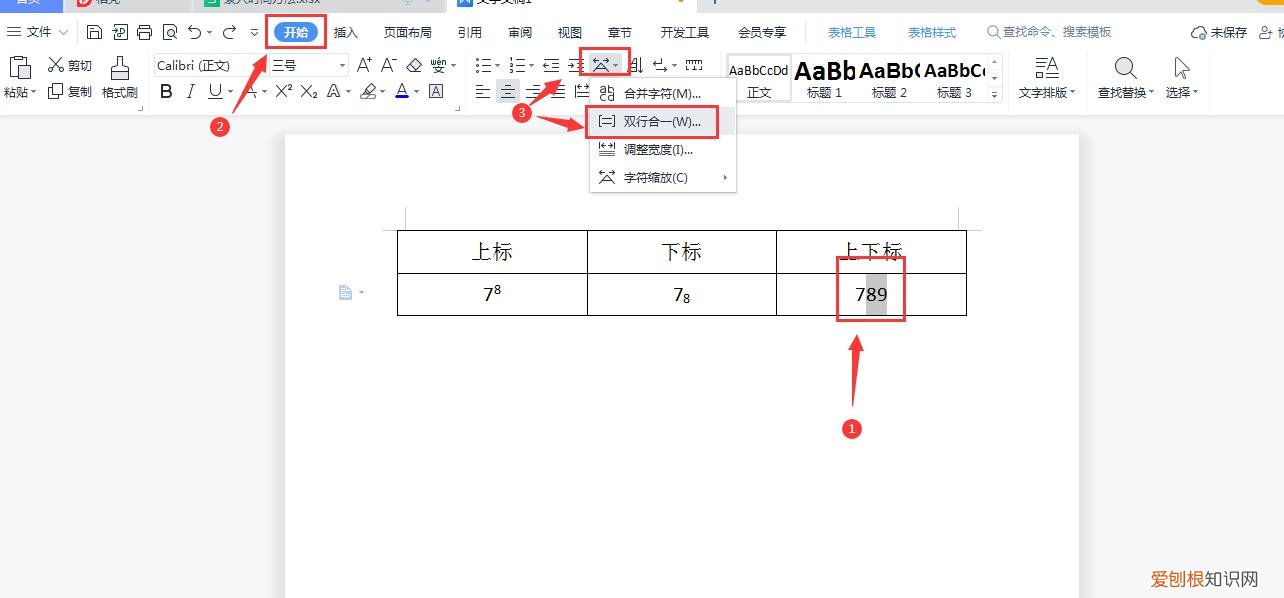The image size is (1284, 598).
Task: Apply the 标题 1 style
Action: point(824,78)
